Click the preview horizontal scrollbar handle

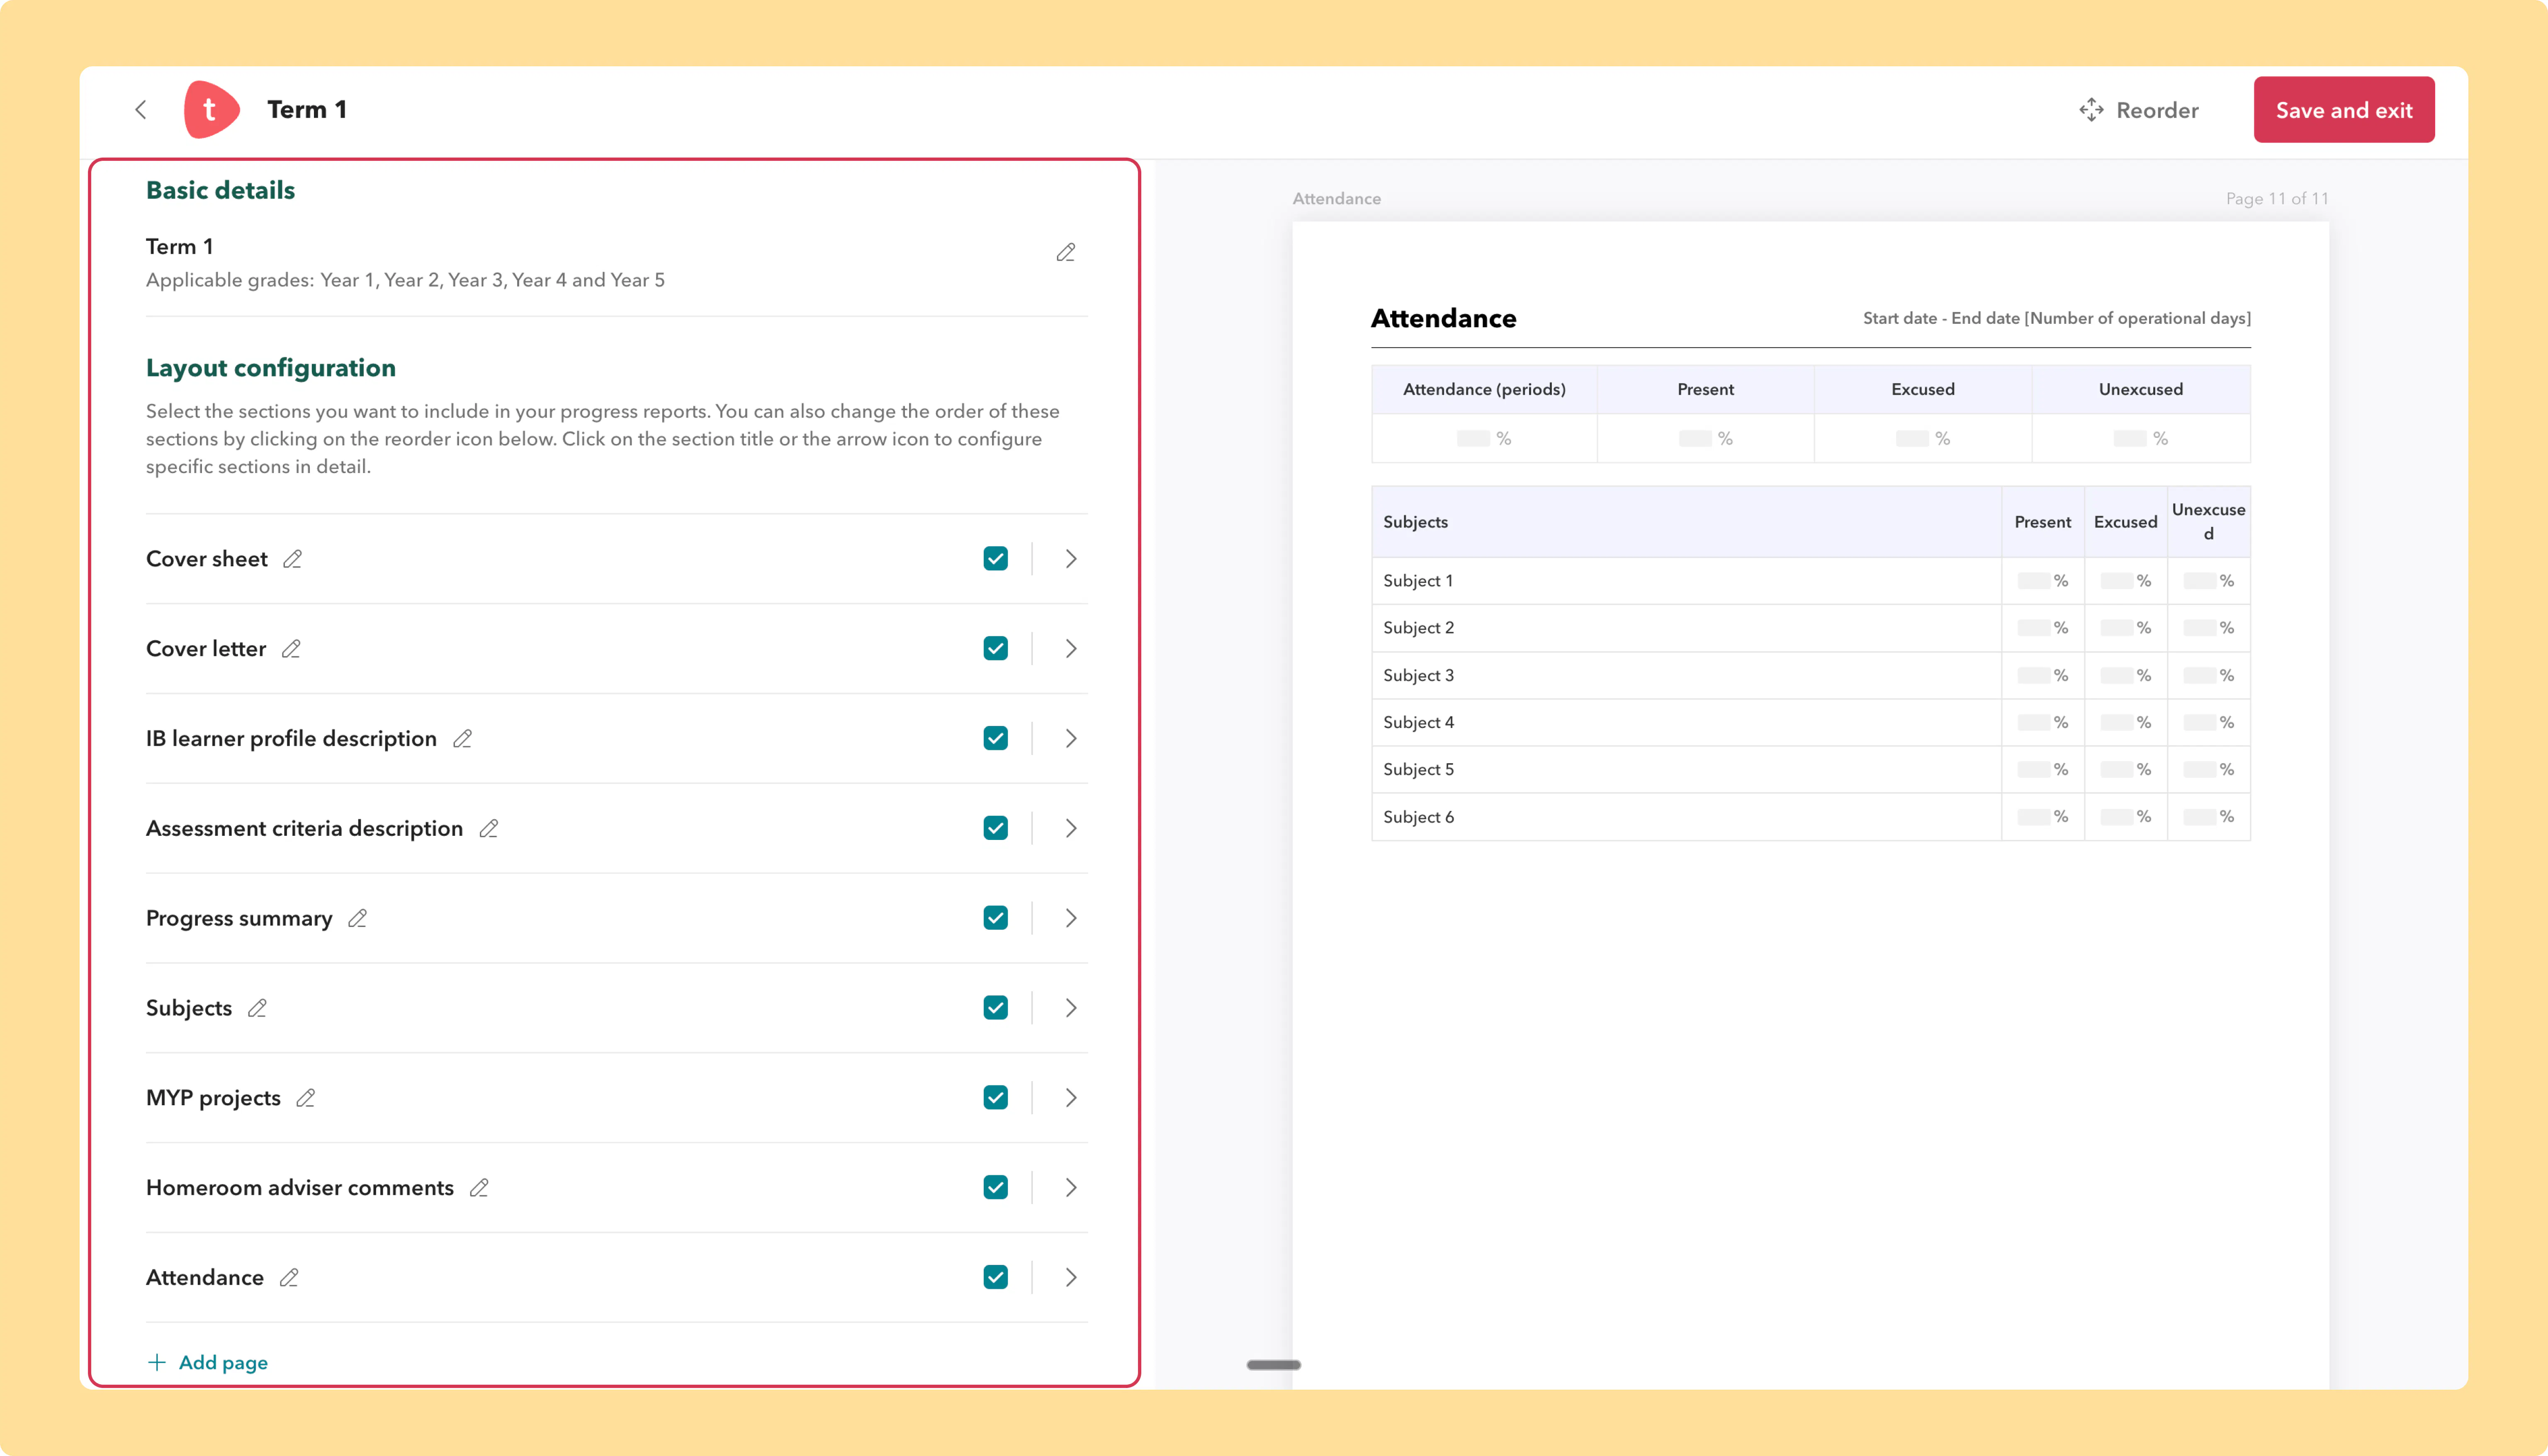pos(1273,1365)
